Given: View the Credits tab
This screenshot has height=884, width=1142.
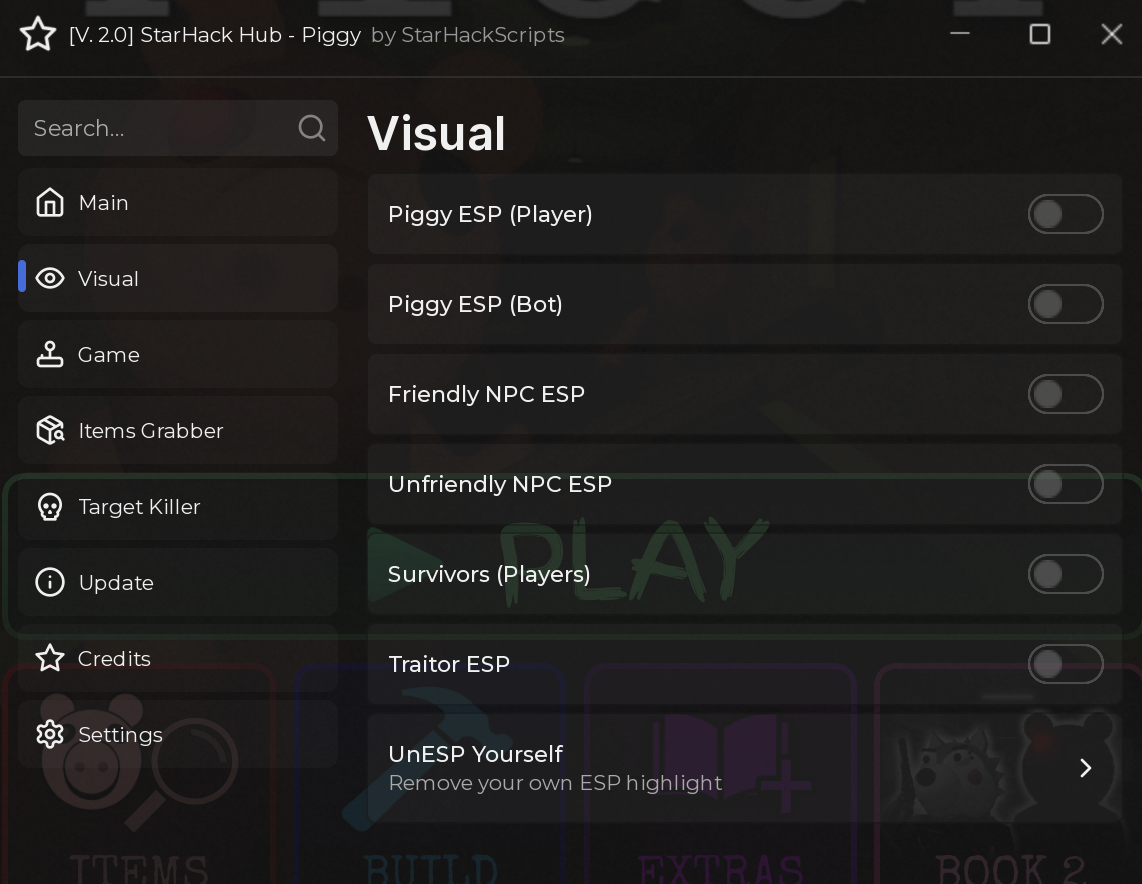Looking at the screenshot, I should point(178,658).
